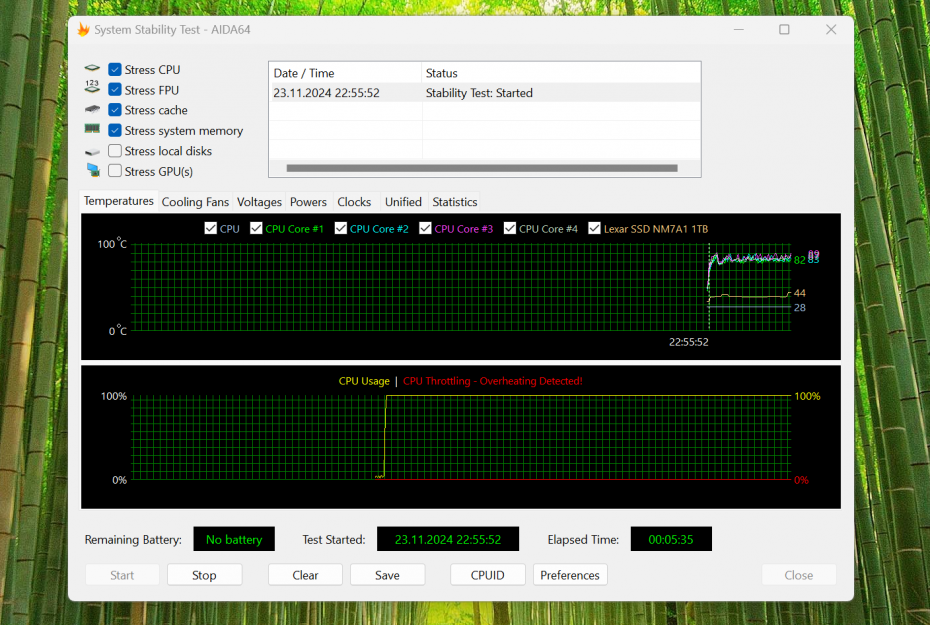Click the 123 icon beside Stress FPU

tap(92, 90)
